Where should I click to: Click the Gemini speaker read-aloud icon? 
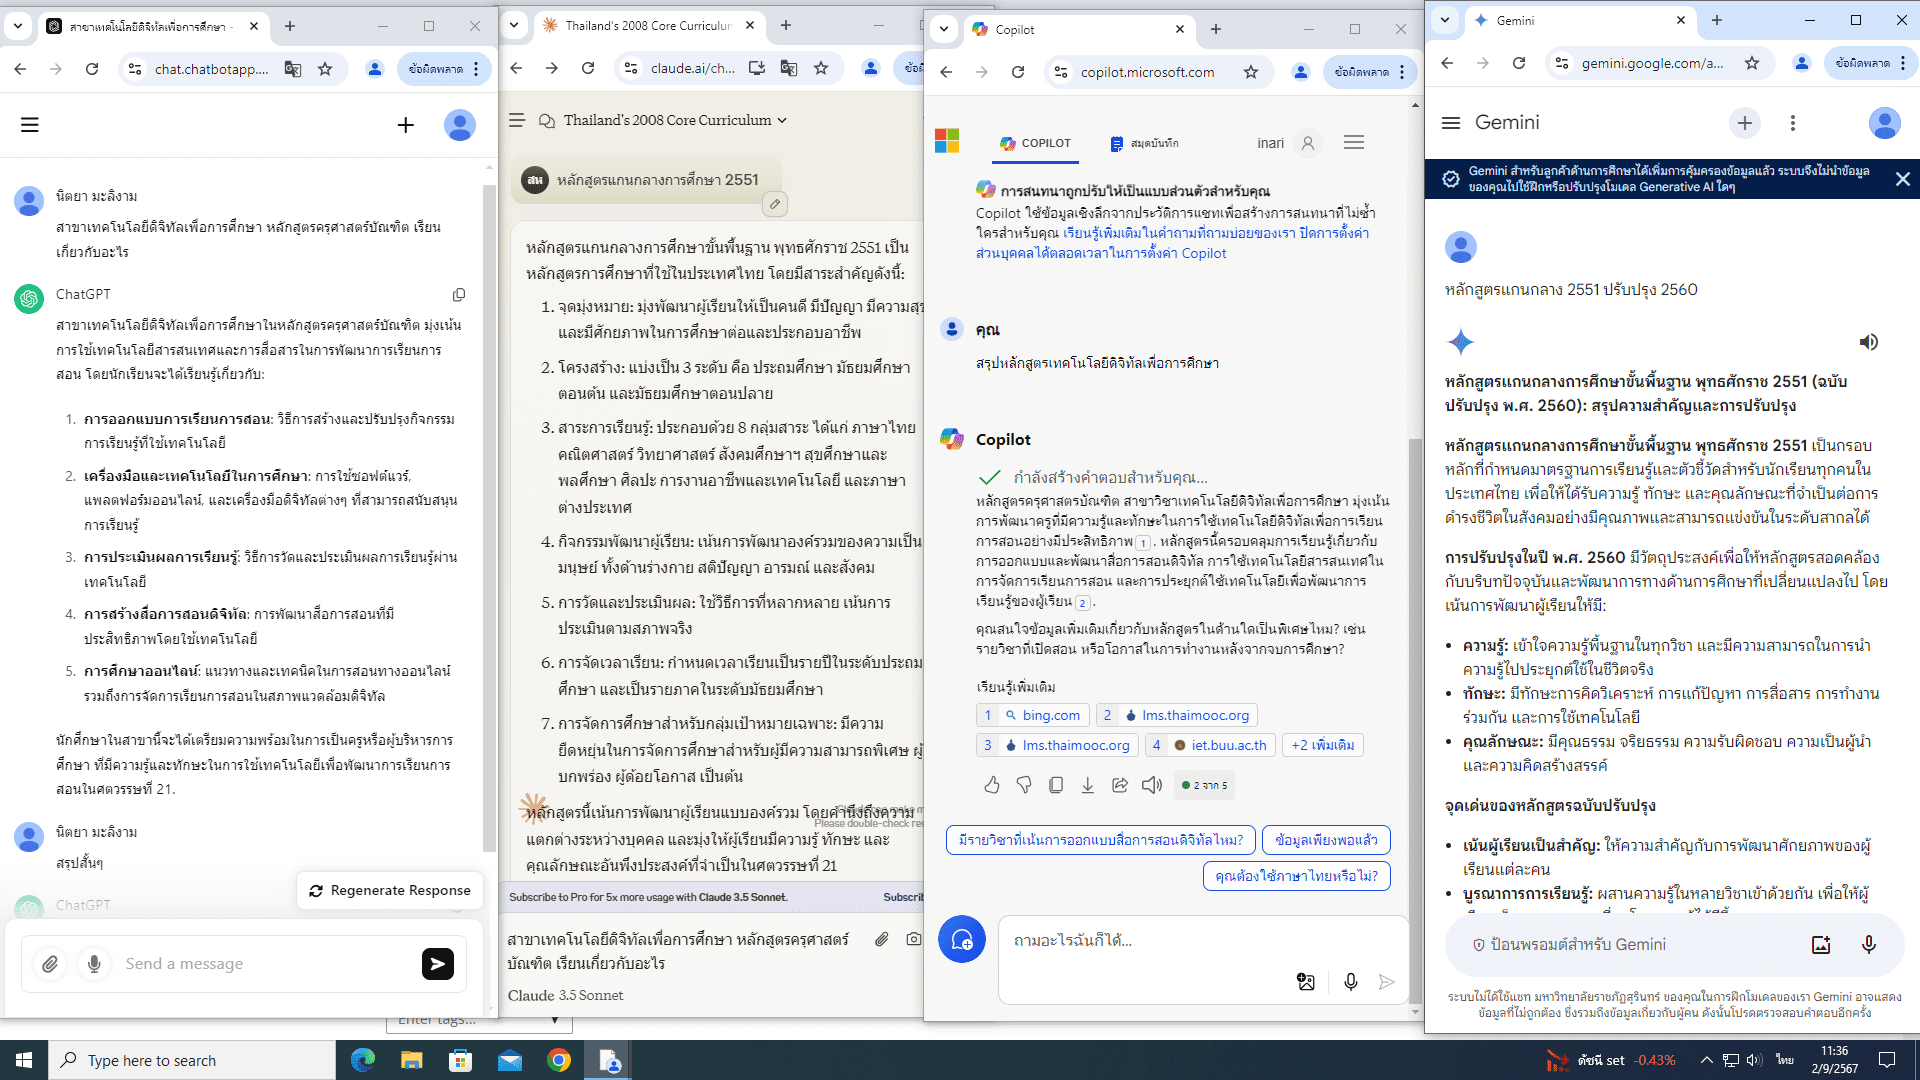click(1868, 342)
